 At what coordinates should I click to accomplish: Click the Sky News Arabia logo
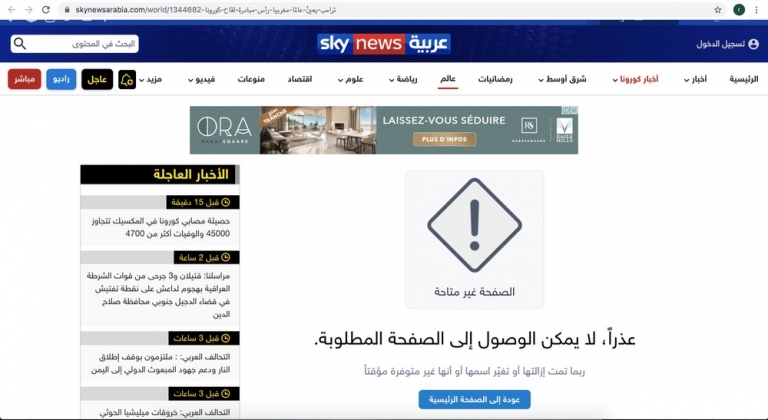point(384,44)
